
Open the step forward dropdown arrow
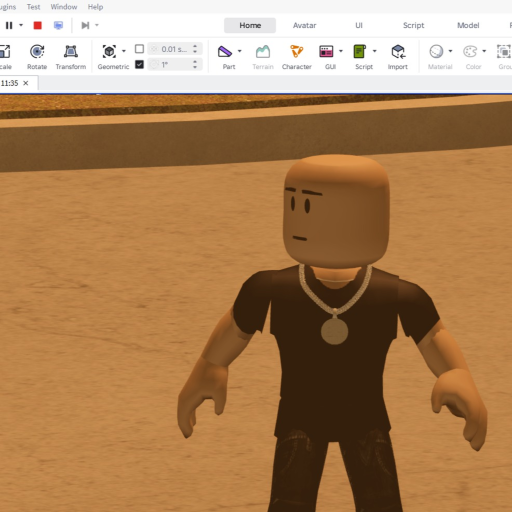pos(97,25)
